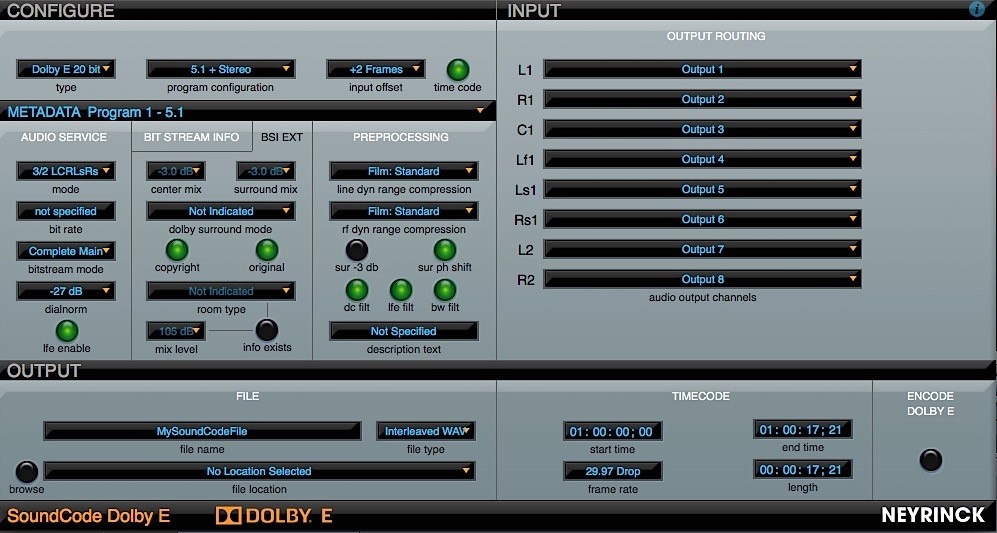The height and width of the screenshot is (533, 997).
Task: Open line dyn range compression dropdown
Action: tap(404, 171)
